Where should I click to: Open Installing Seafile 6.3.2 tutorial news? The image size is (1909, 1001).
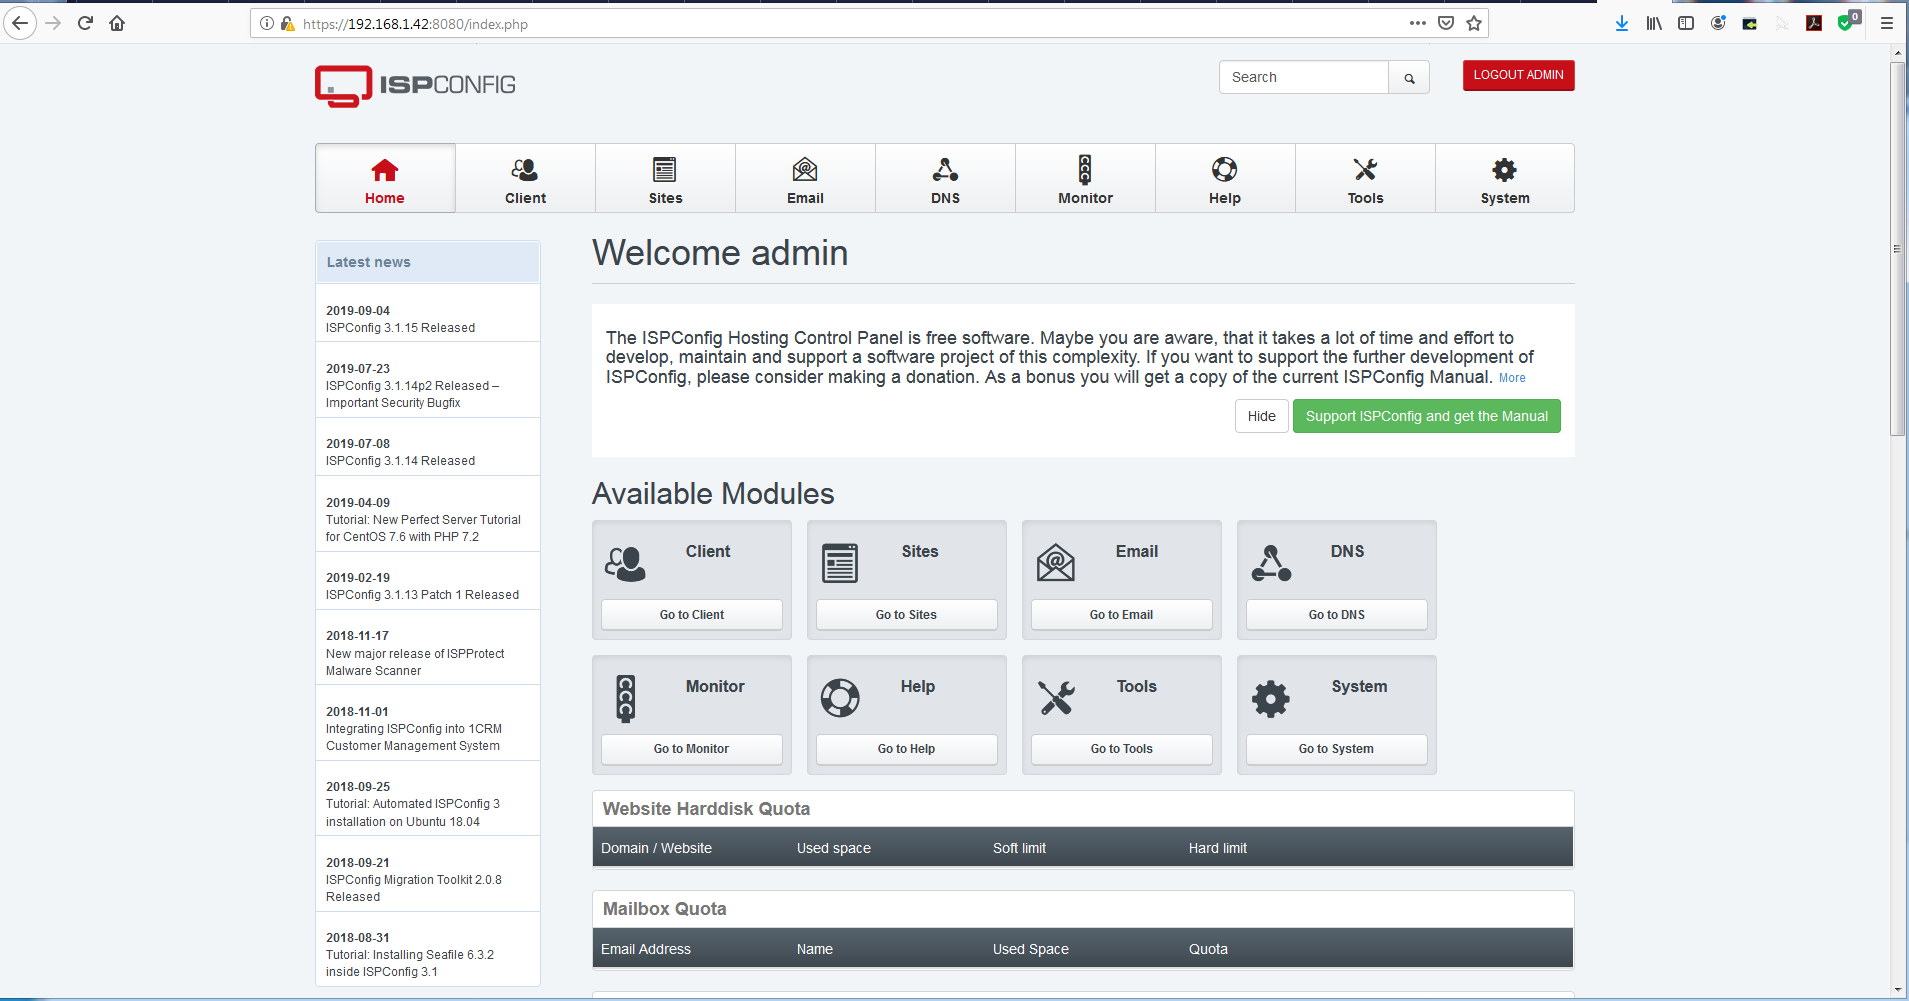tap(410, 963)
